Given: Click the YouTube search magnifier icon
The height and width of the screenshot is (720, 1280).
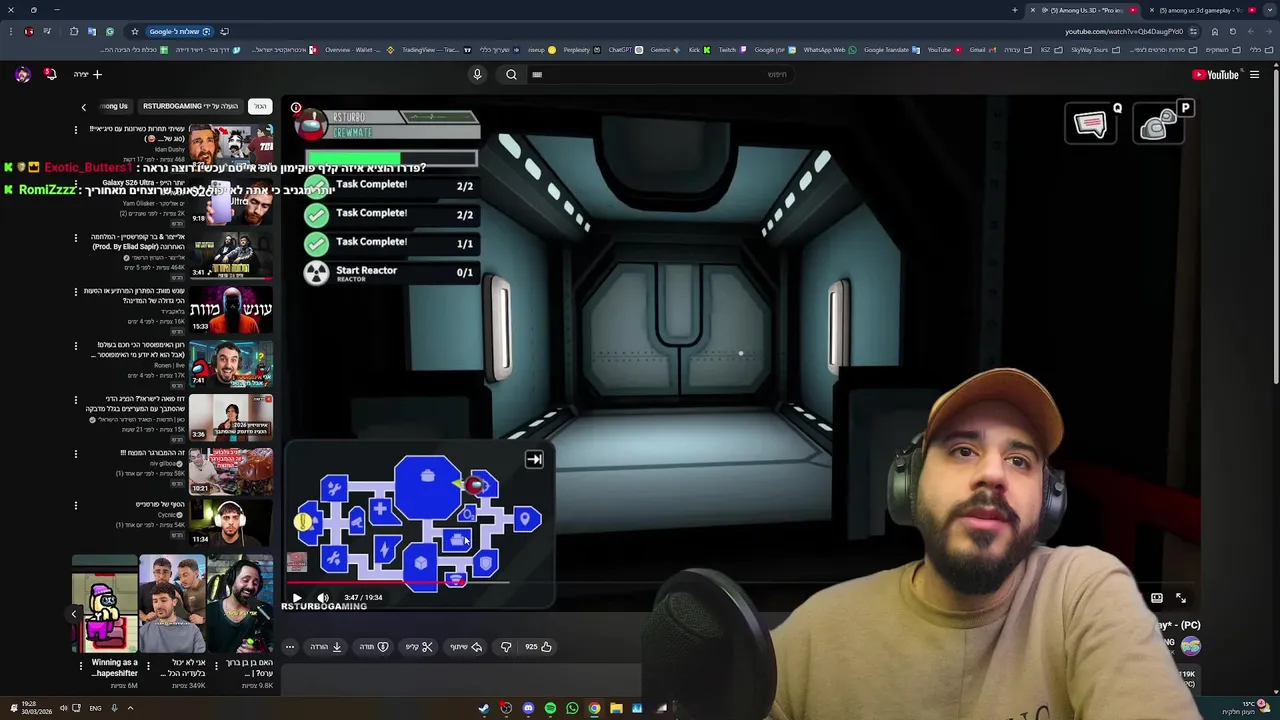Looking at the screenshot, I should pyautogui.click(x=511, y=74).
